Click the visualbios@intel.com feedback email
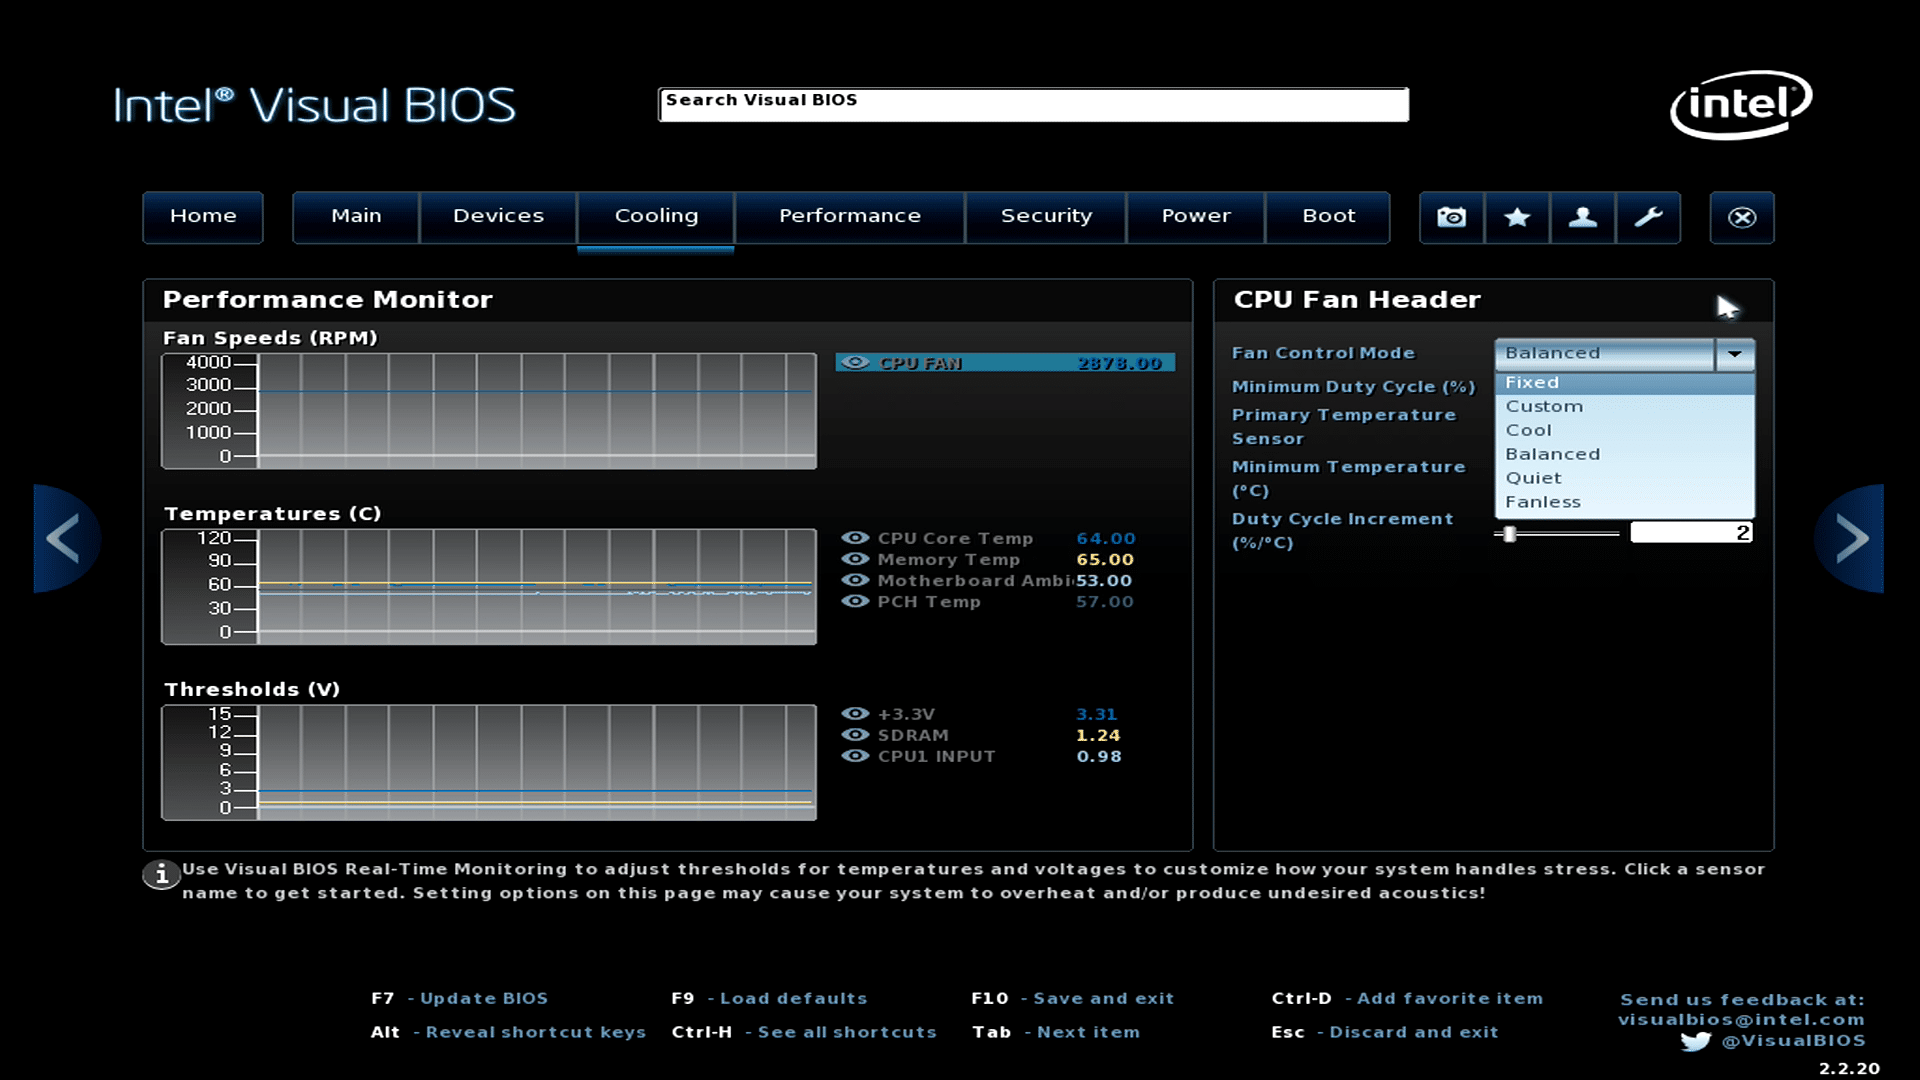Screen dimensions: 1920x1080 [x=1741, y=1020]
